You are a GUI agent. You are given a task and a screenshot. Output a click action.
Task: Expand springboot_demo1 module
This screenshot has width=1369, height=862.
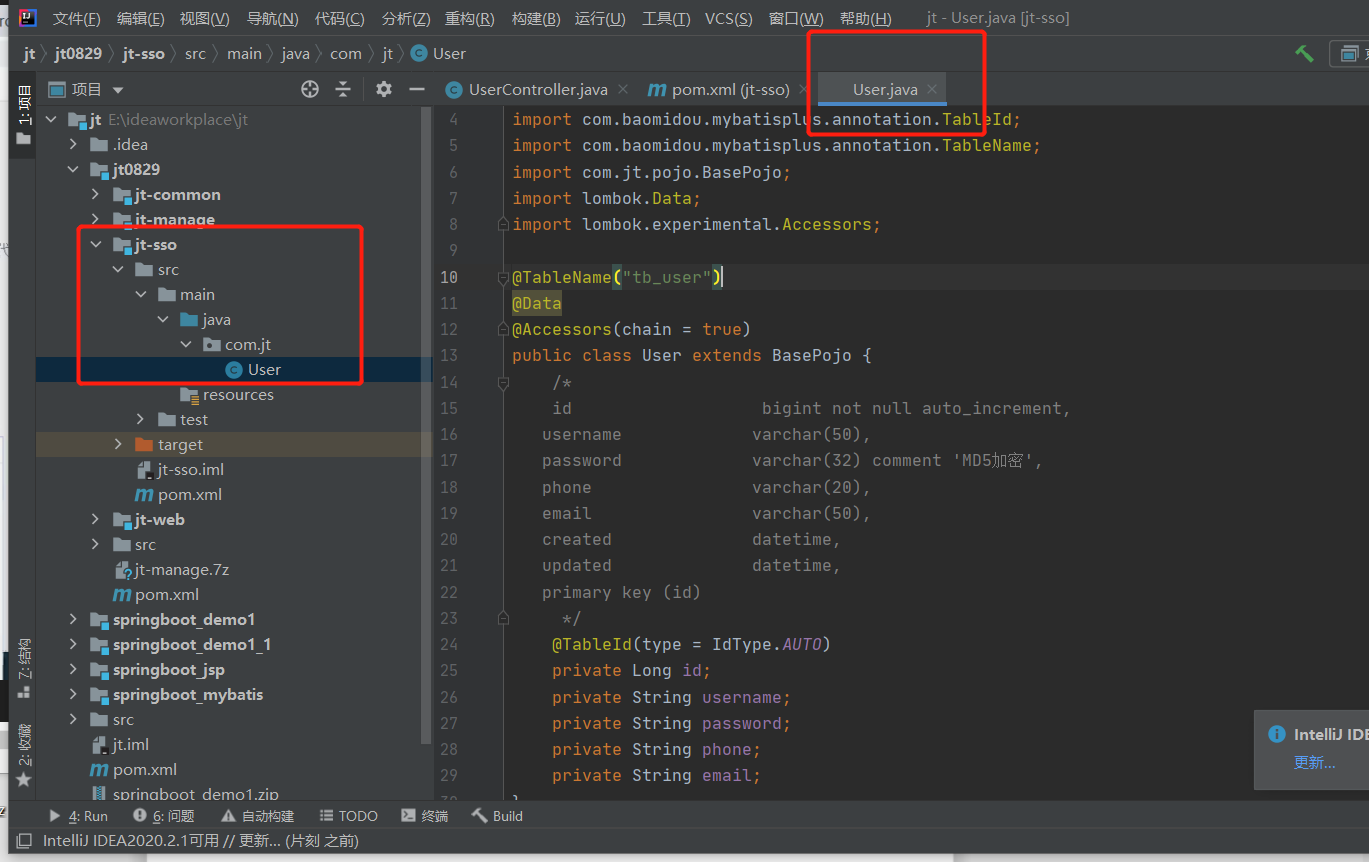[73, 620]
